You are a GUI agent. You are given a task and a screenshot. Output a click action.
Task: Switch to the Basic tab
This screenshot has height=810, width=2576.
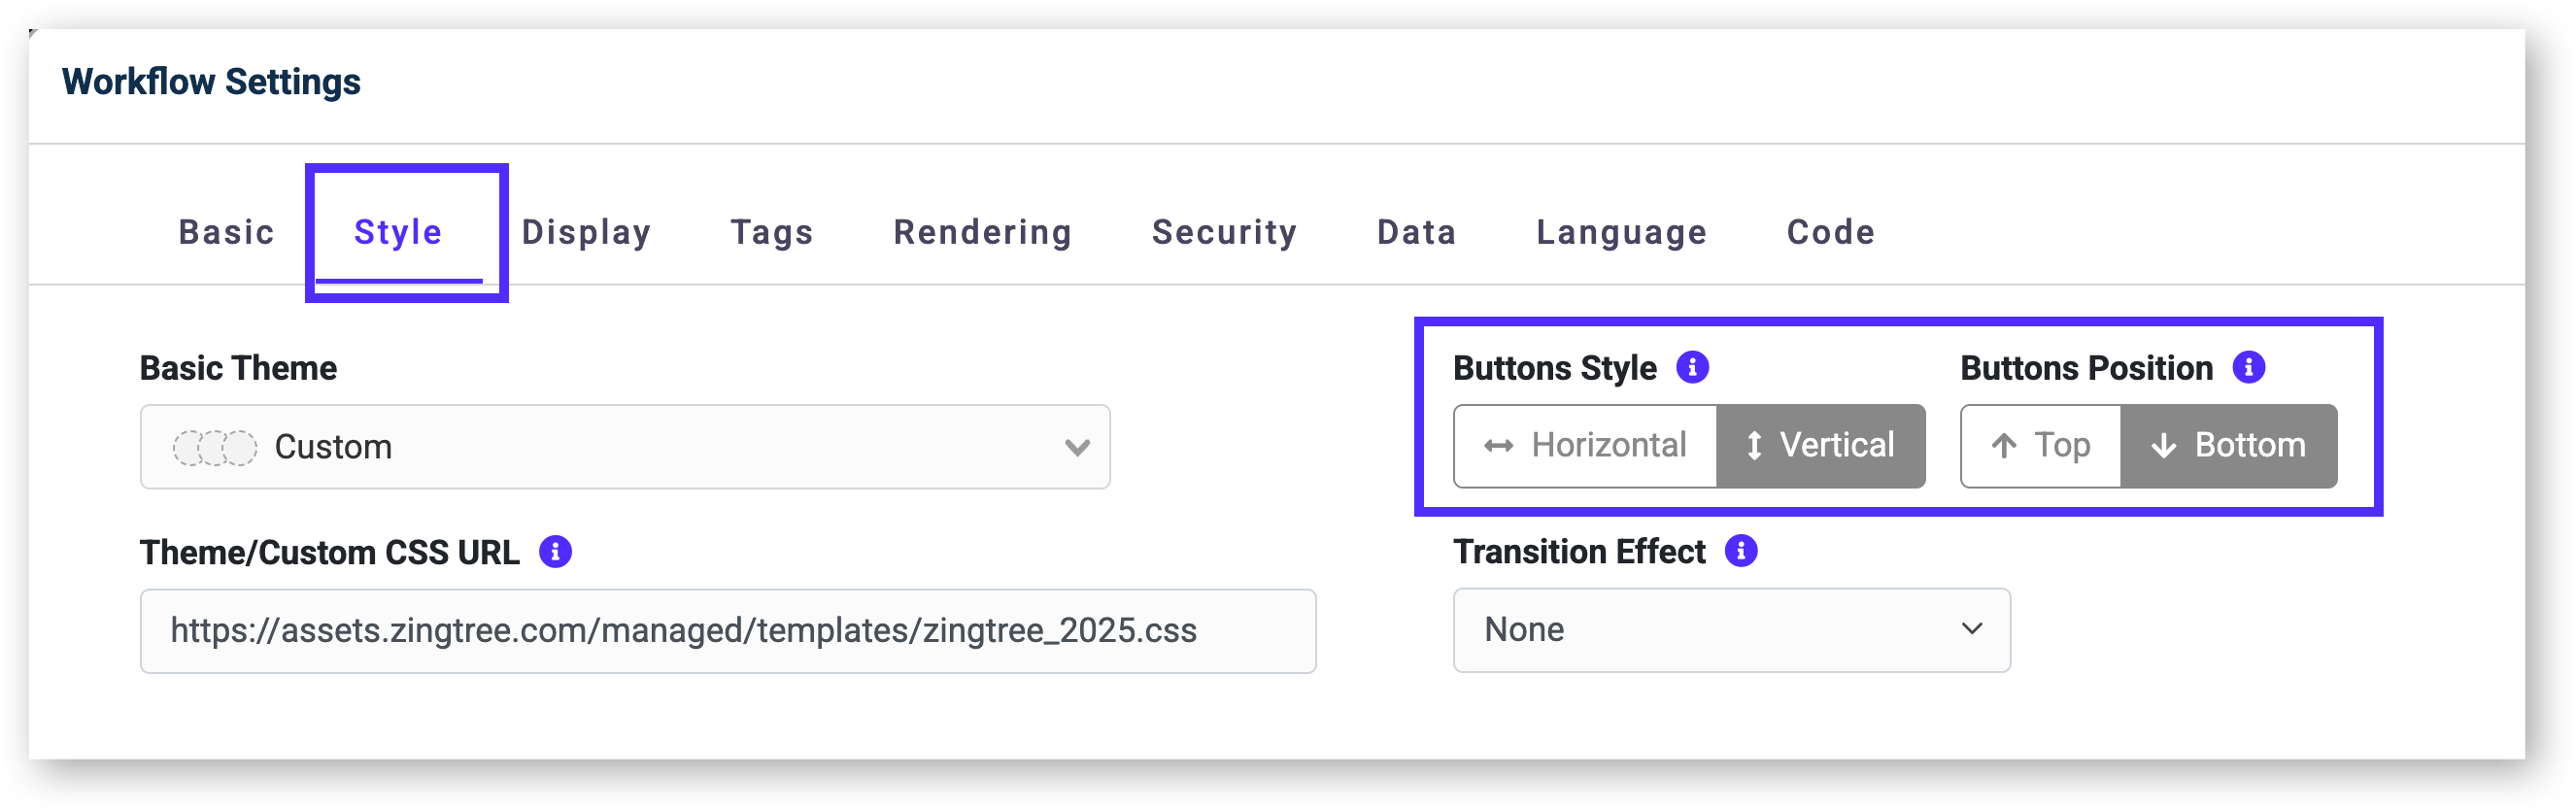click(x=226, y=232)
